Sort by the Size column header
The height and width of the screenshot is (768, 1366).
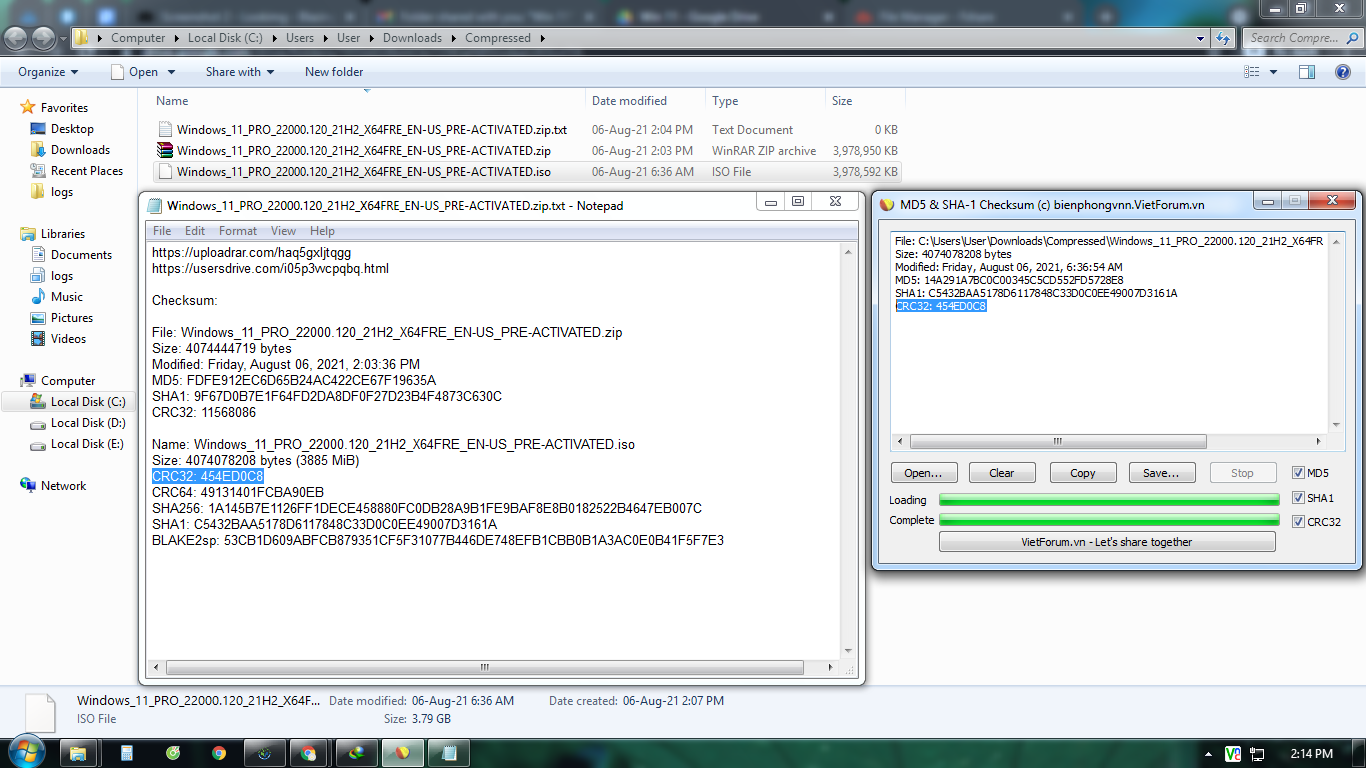click(865, 101)
